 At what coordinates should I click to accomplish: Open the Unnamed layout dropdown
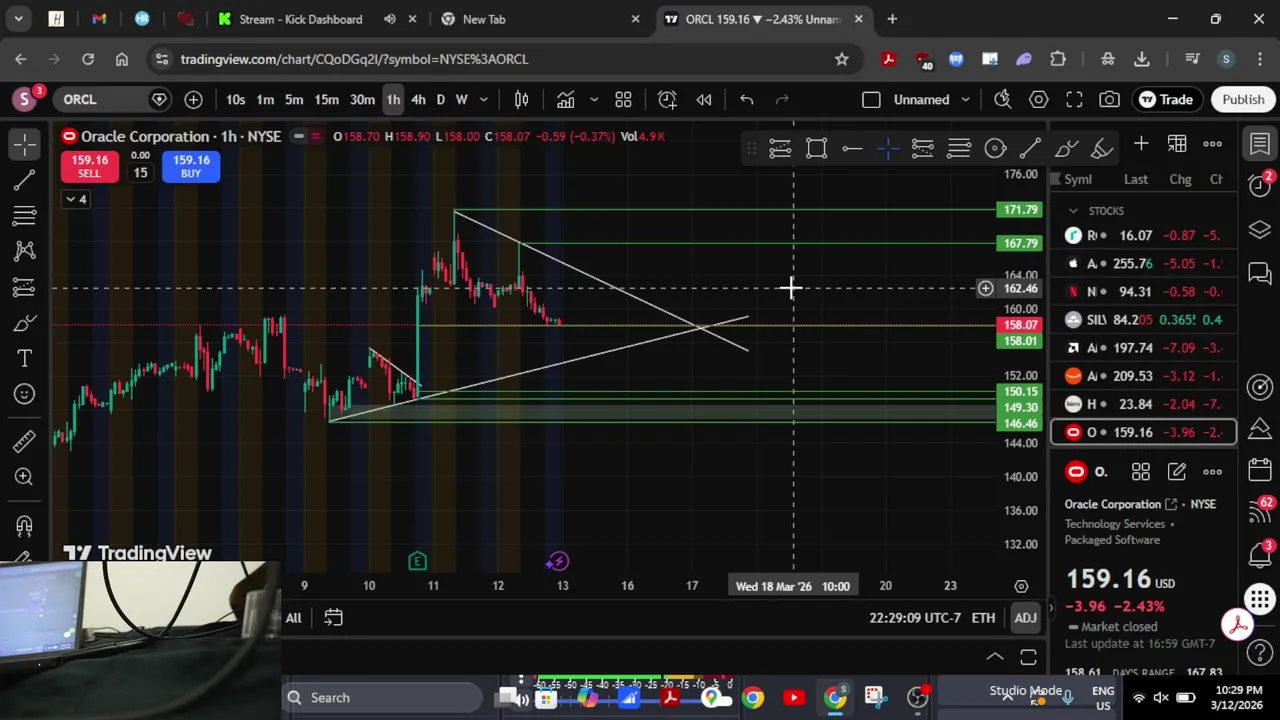tap(931, 99)
